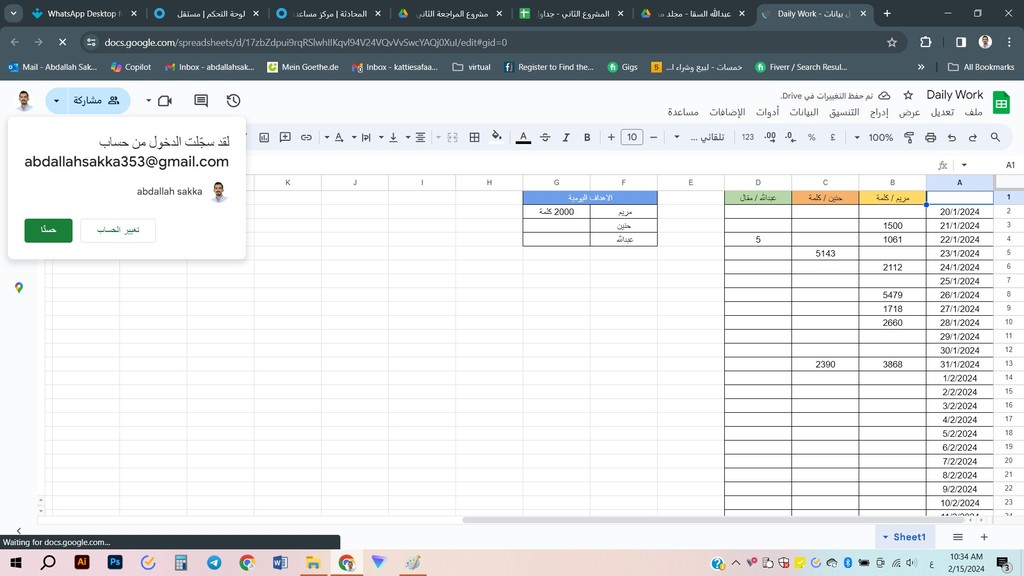Star the Daily Work document

pos(908,95)
